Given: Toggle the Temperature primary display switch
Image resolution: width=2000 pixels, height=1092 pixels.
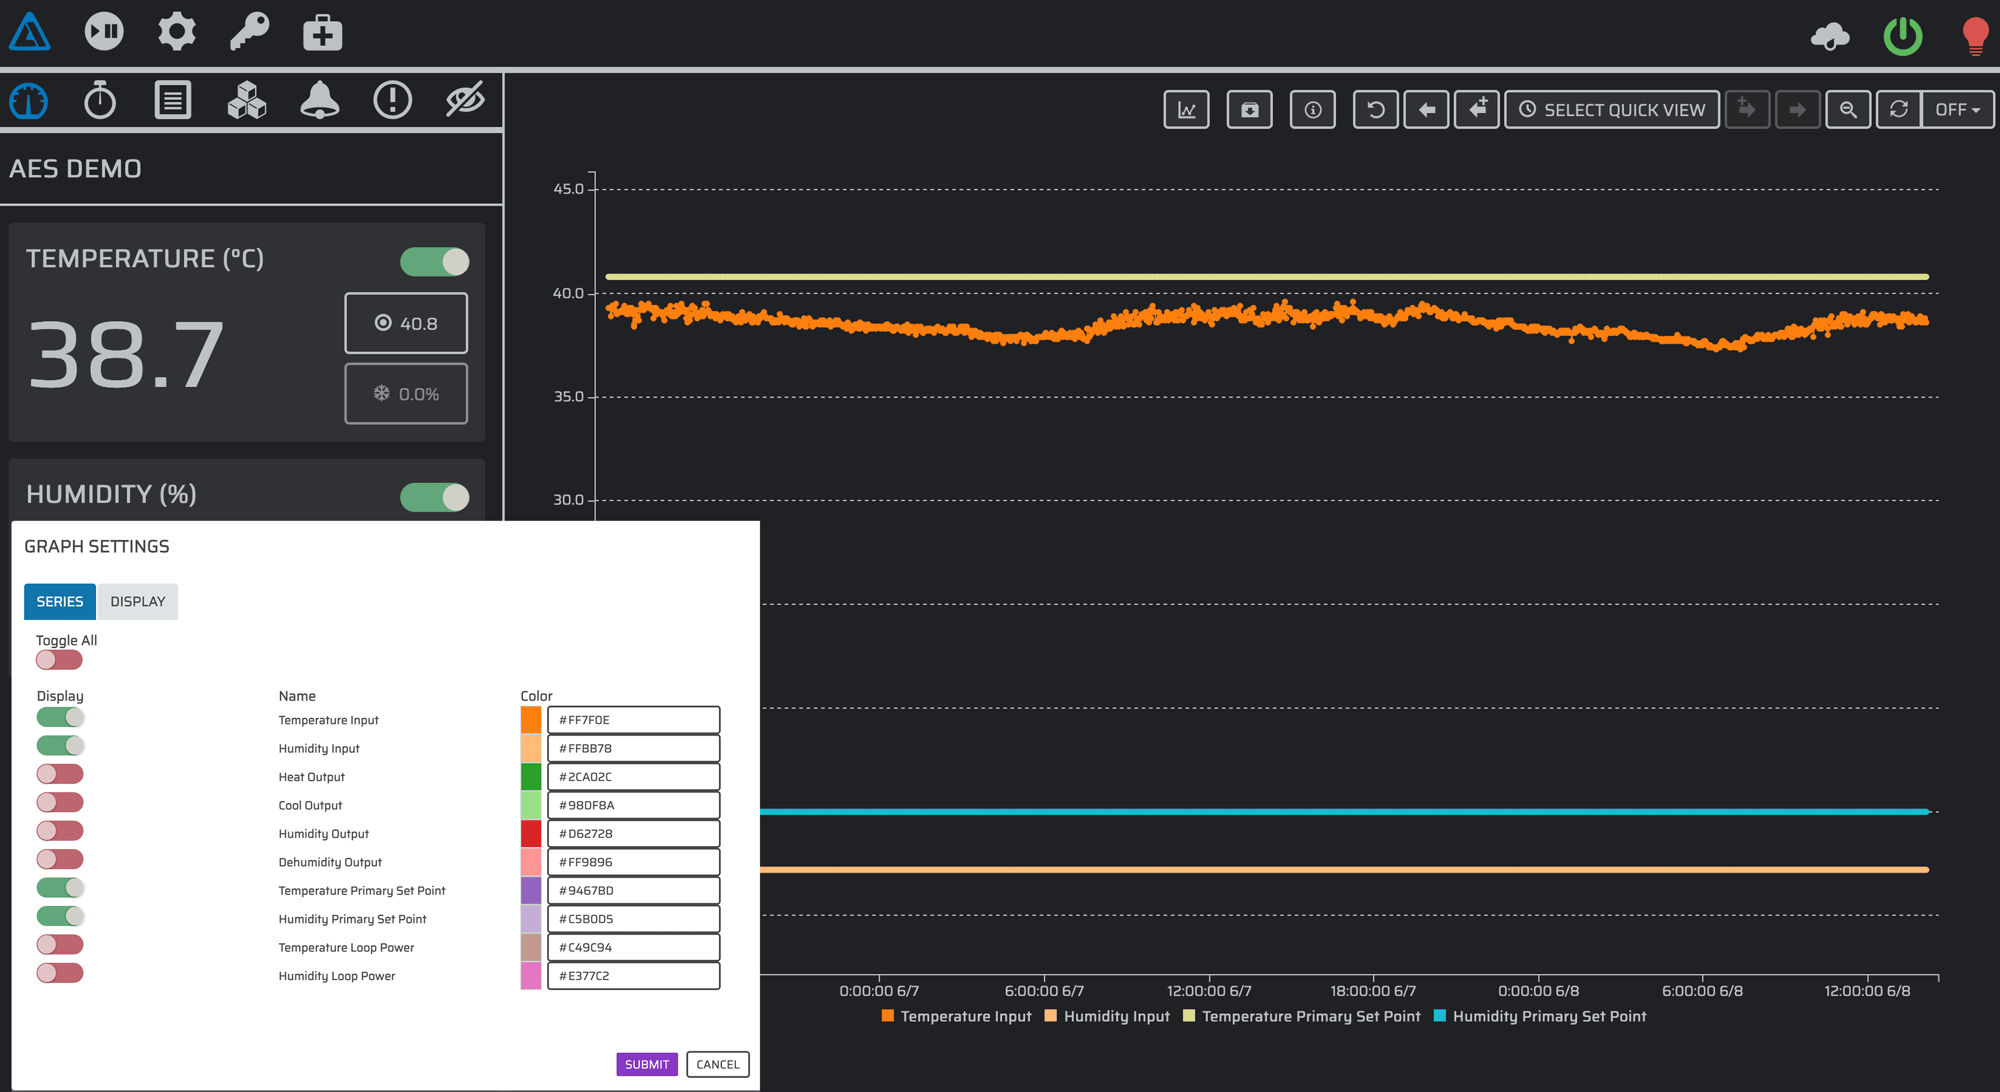Looking at the screenshot, I should click(x=59, y=889).
